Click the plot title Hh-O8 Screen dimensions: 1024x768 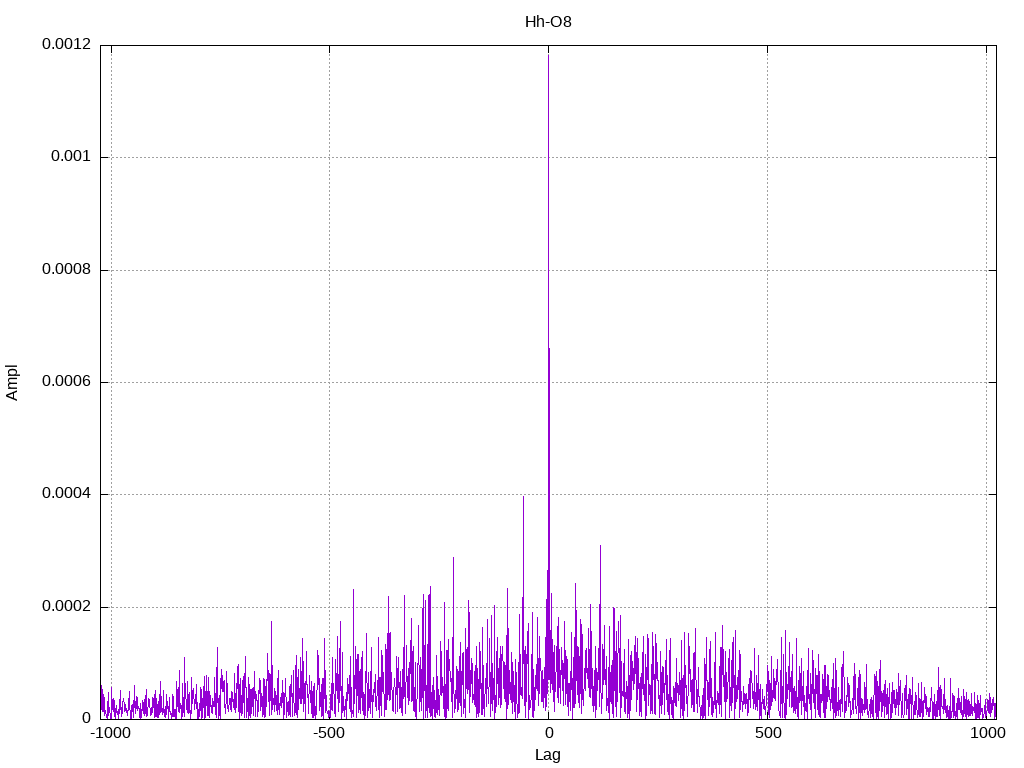point(548,21)
